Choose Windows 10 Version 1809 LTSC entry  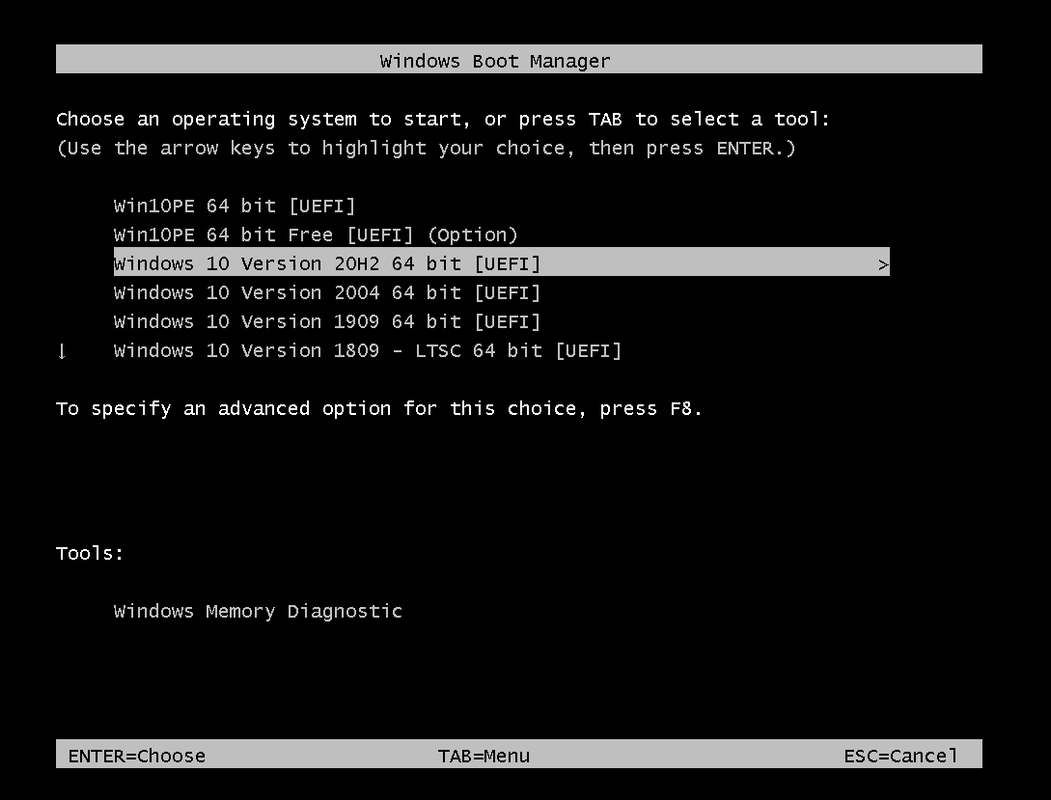pyautogui.click(x=367, y=350)
